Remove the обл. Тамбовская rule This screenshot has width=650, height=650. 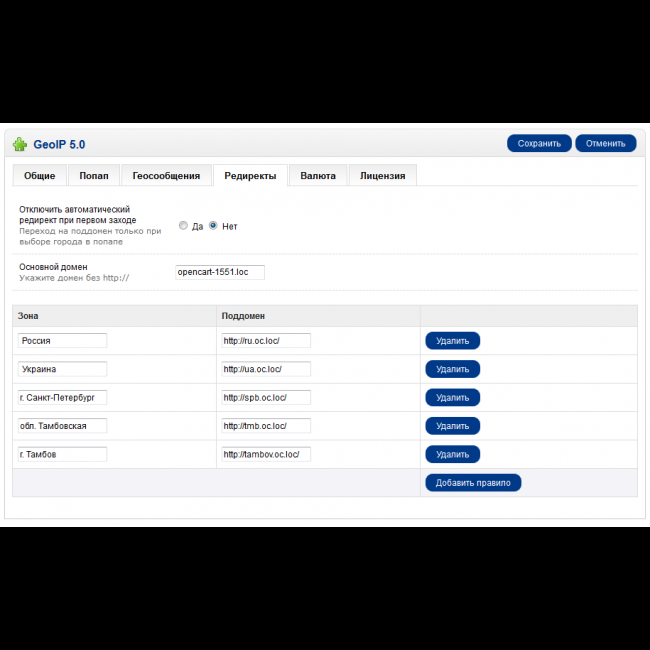coord(452,426)
